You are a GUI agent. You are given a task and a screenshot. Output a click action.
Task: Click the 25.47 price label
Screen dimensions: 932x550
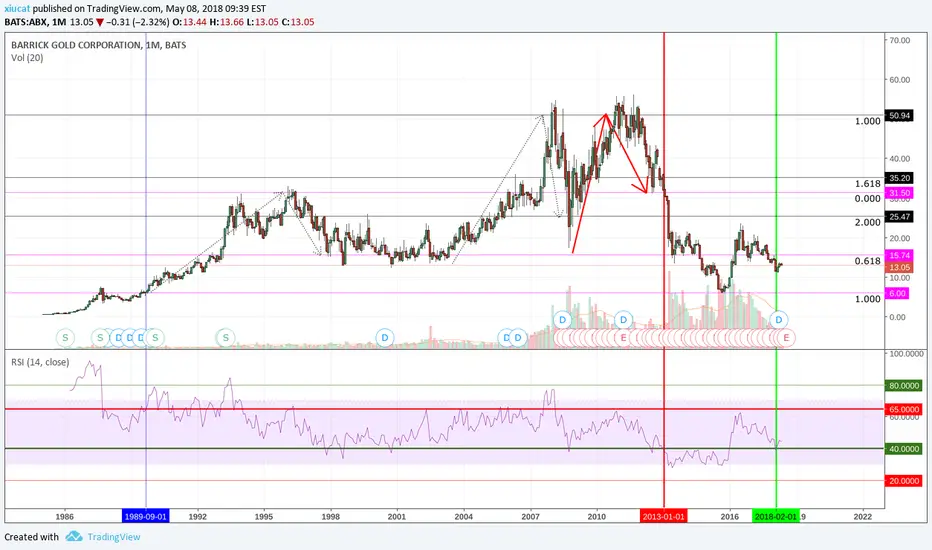899,216
